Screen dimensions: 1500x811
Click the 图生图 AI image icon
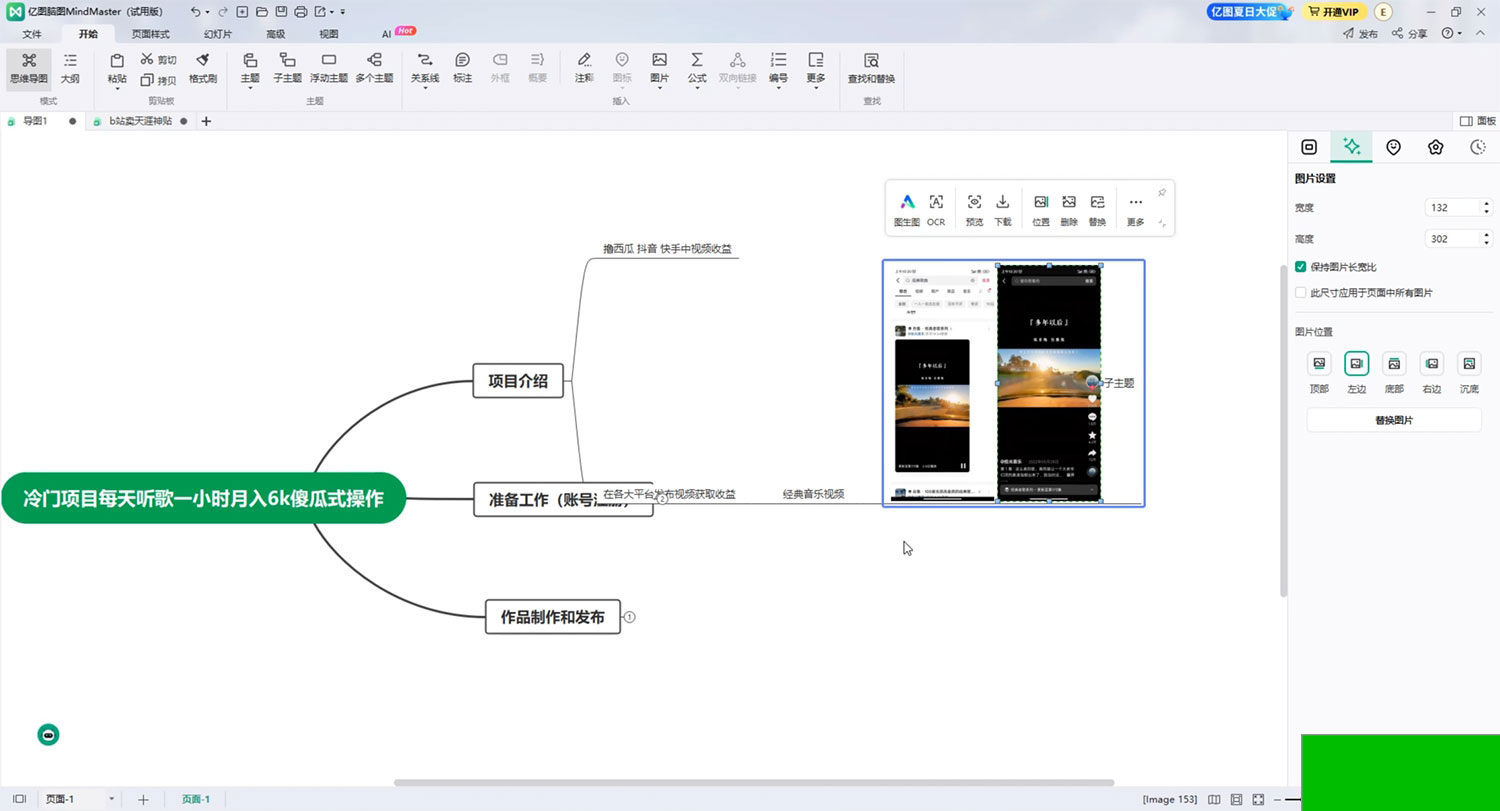pos(907,208)
